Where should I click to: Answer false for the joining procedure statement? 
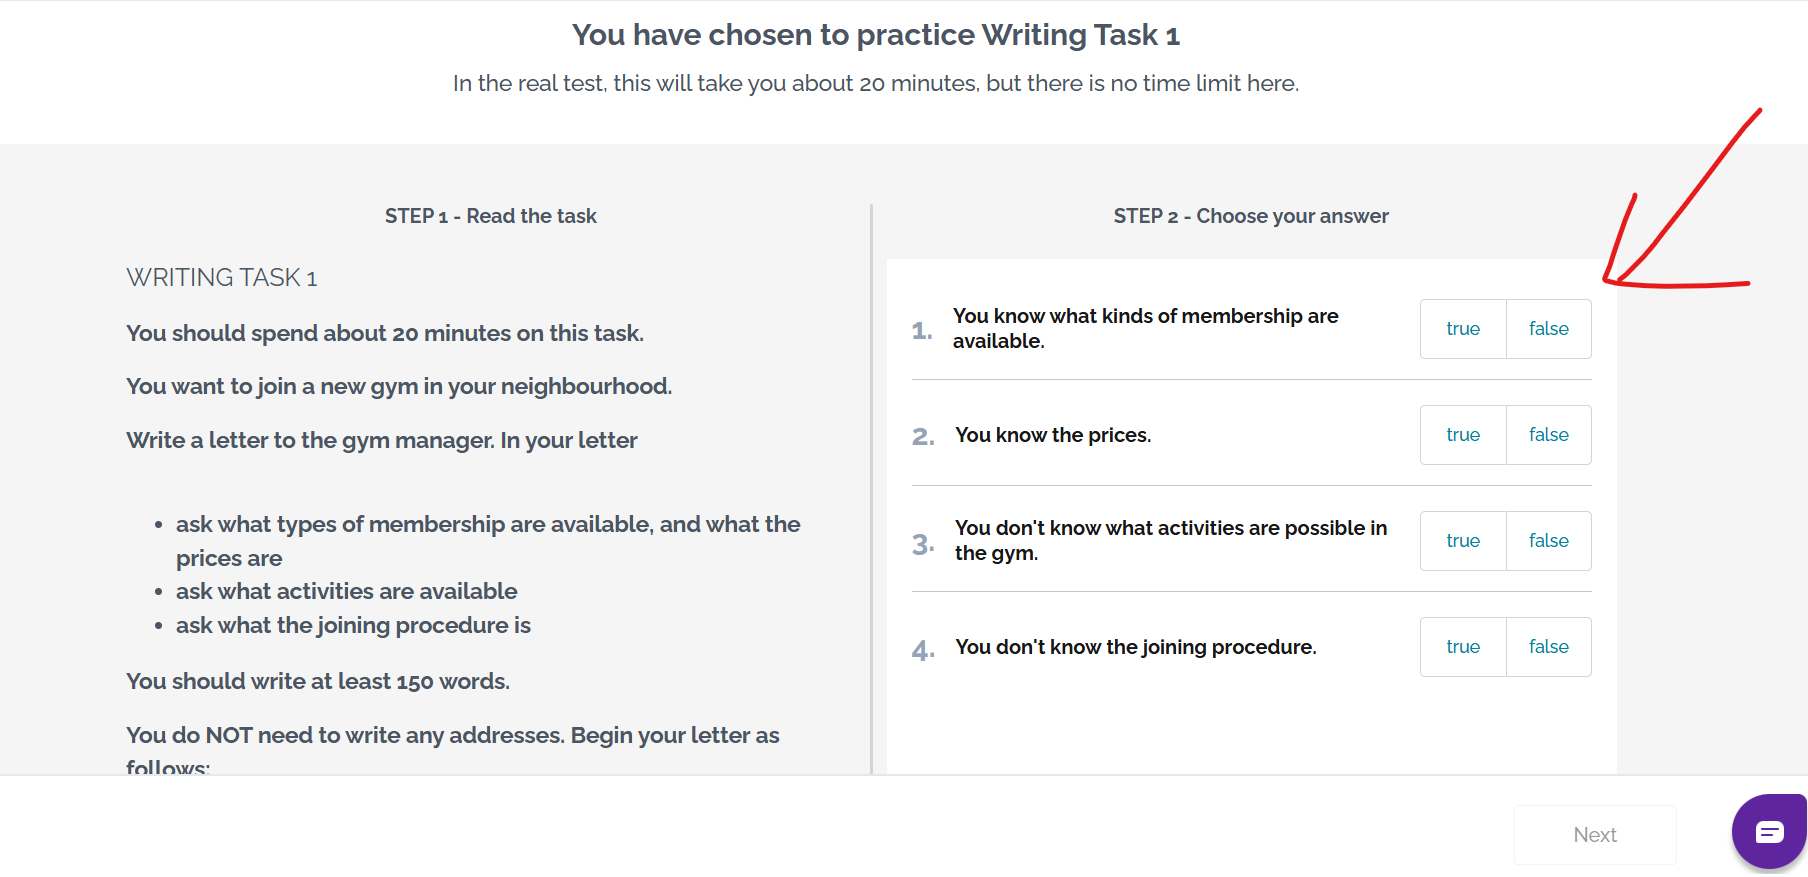[1548, 647]
